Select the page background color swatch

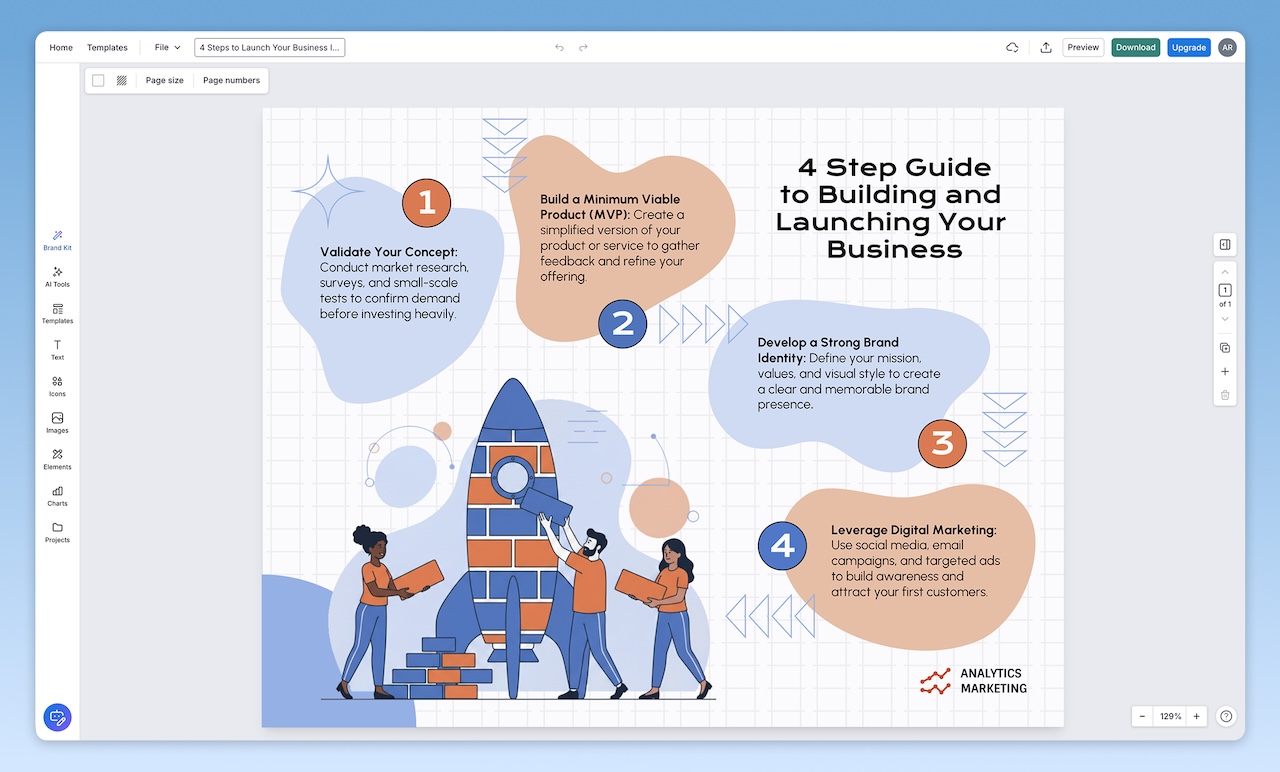point(96,80)
